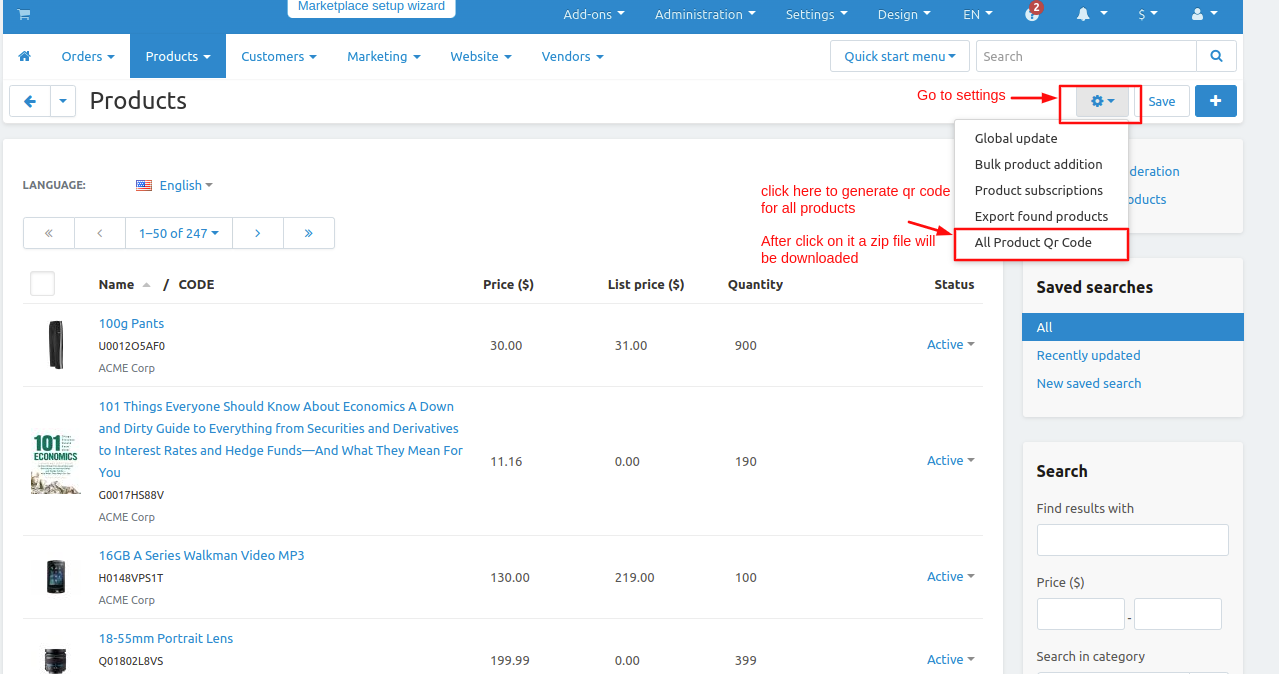Open the 16GB A Series Walkman product link
The height and width of the screenshot is (674, 1279).
[201, 555]
